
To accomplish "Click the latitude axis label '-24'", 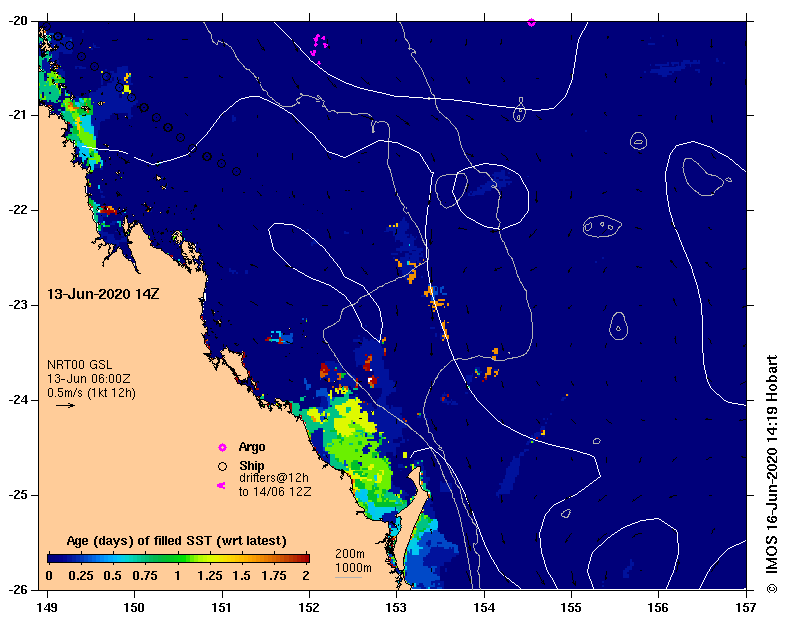I will click(16, 400).
